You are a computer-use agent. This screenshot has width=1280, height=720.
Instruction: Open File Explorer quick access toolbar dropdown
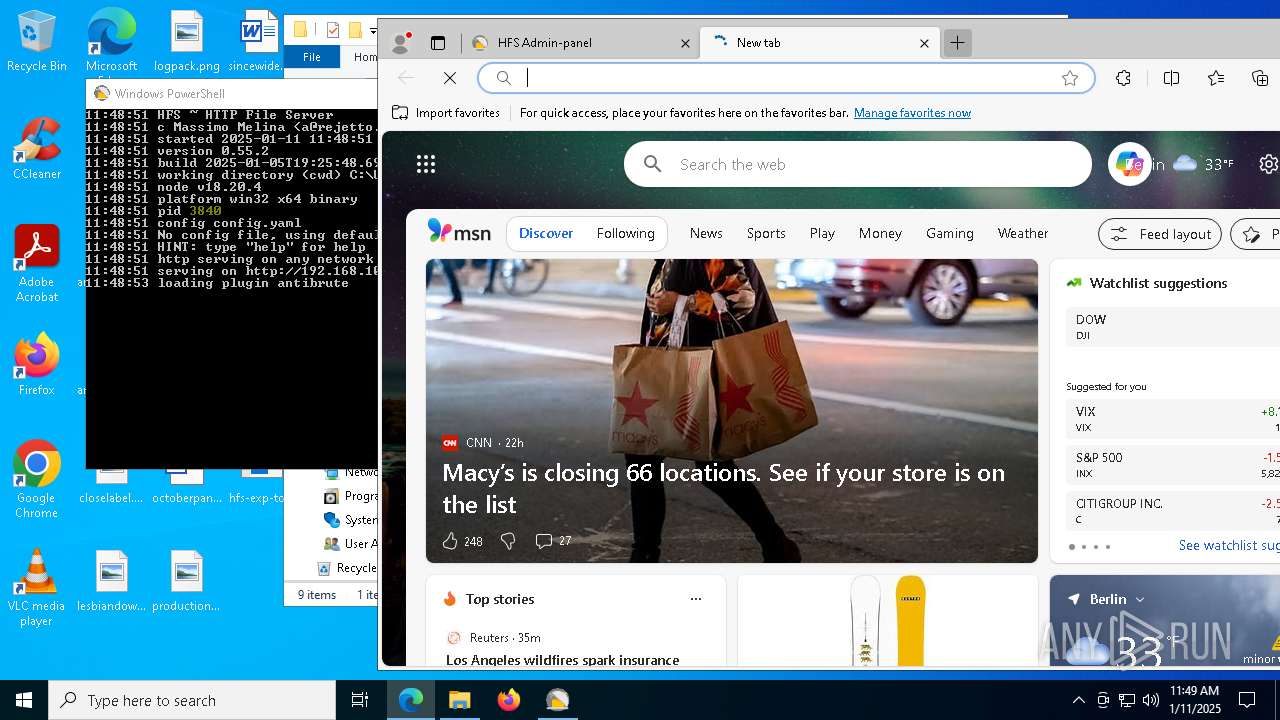(373, 30)
